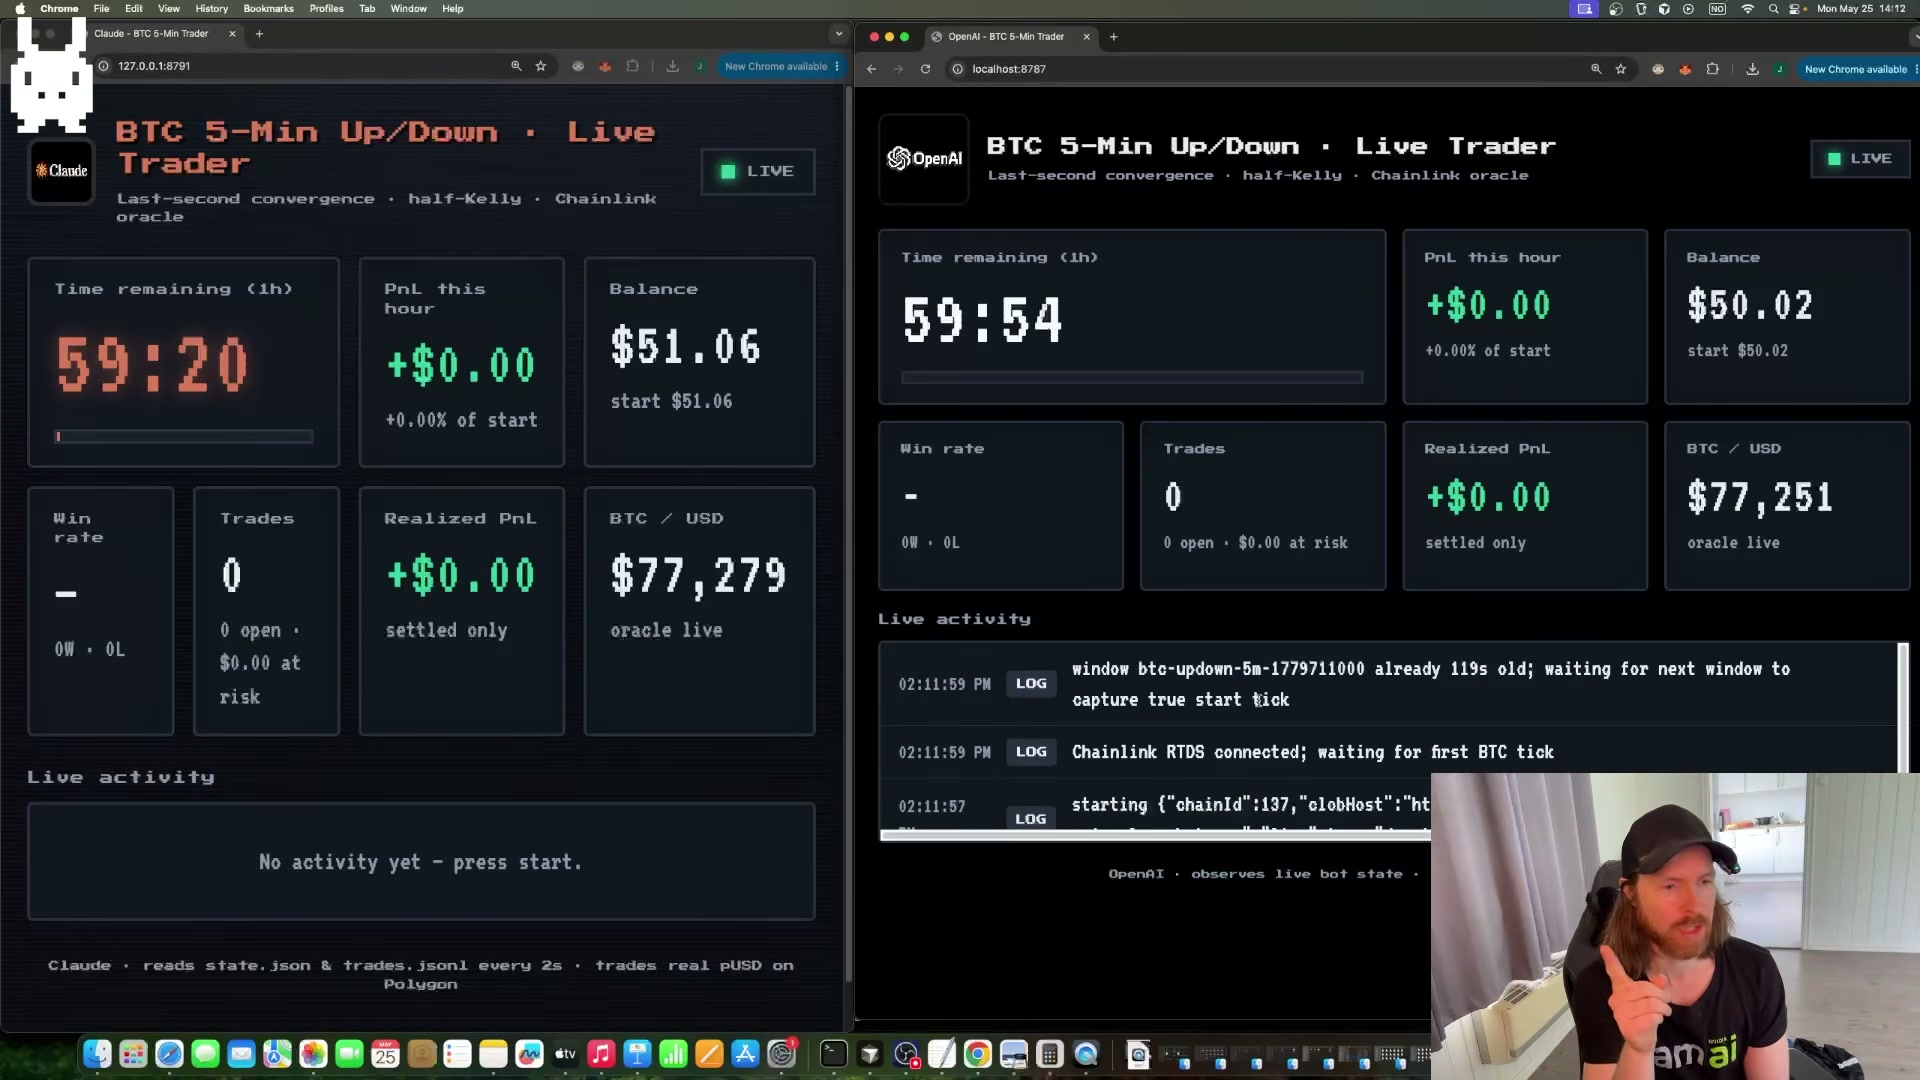Screen dimensions: 1920x1080
Task: Open Spotlight search in menu bar
Action: point(1773,8)
